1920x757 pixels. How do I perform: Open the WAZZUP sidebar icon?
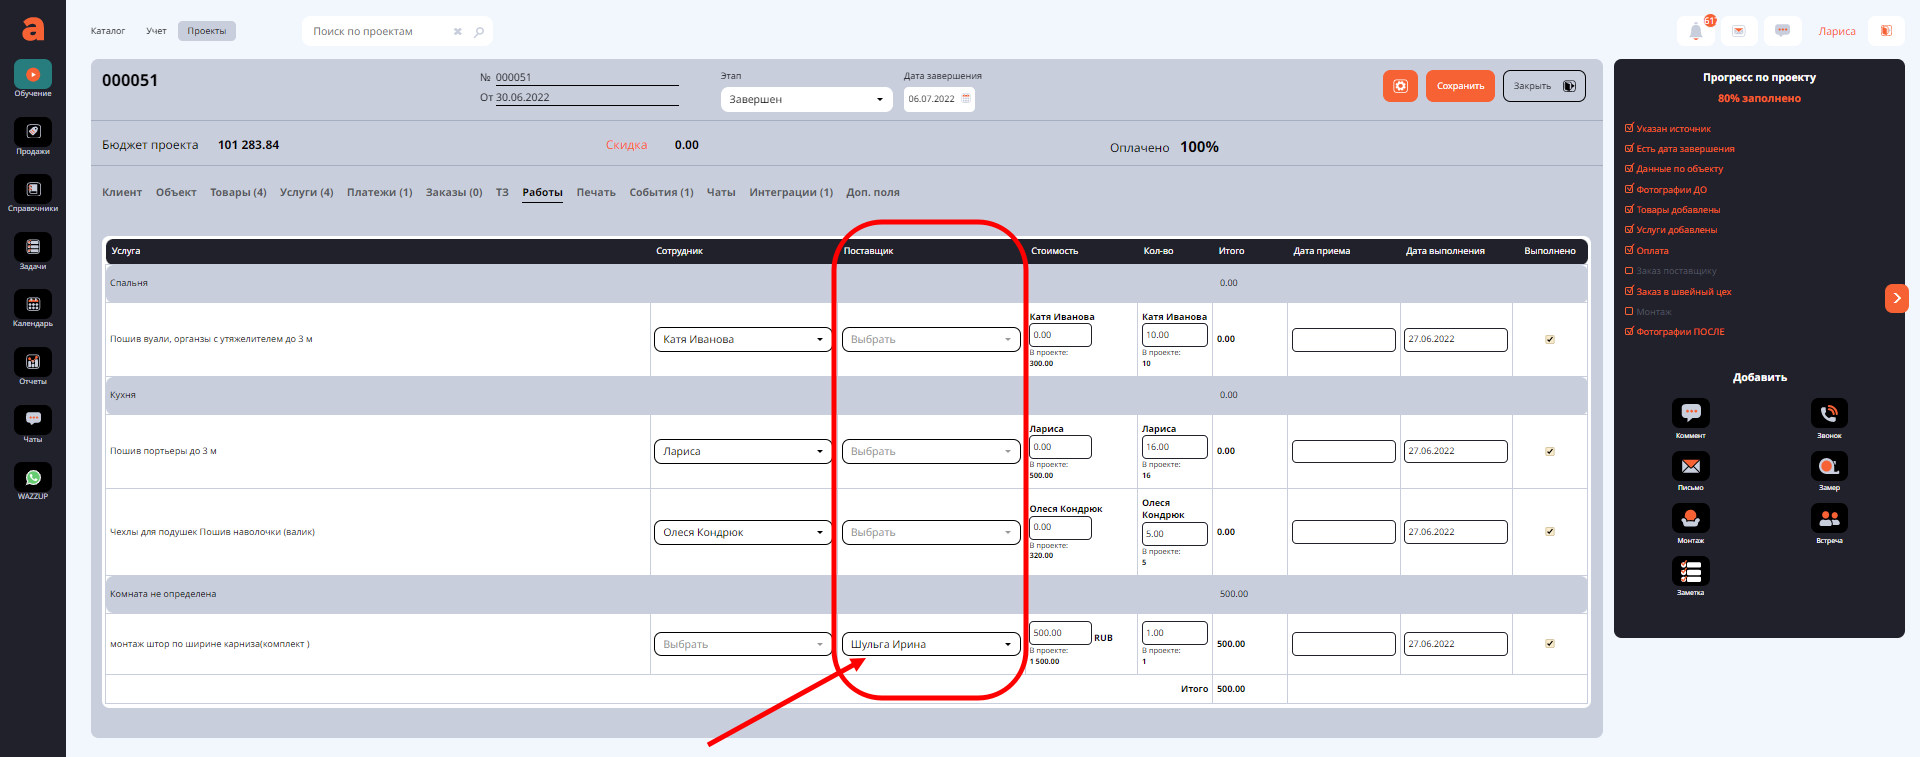[33, 480]
